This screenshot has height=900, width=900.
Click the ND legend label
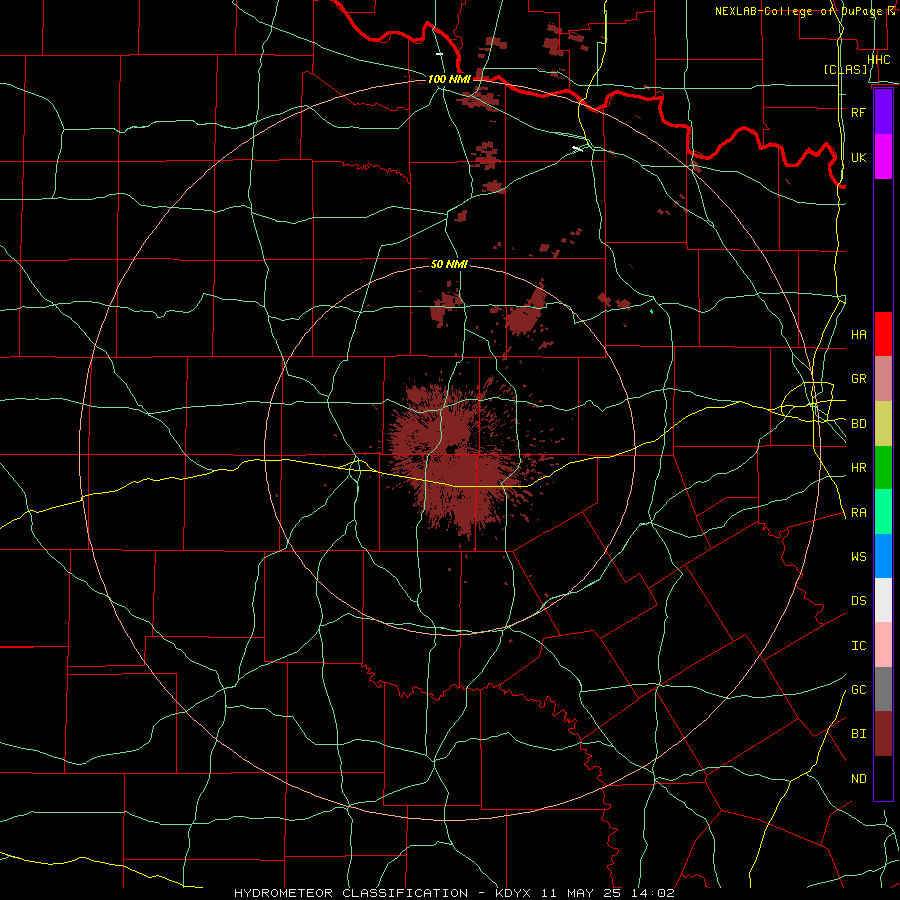(x=858, y=778)
